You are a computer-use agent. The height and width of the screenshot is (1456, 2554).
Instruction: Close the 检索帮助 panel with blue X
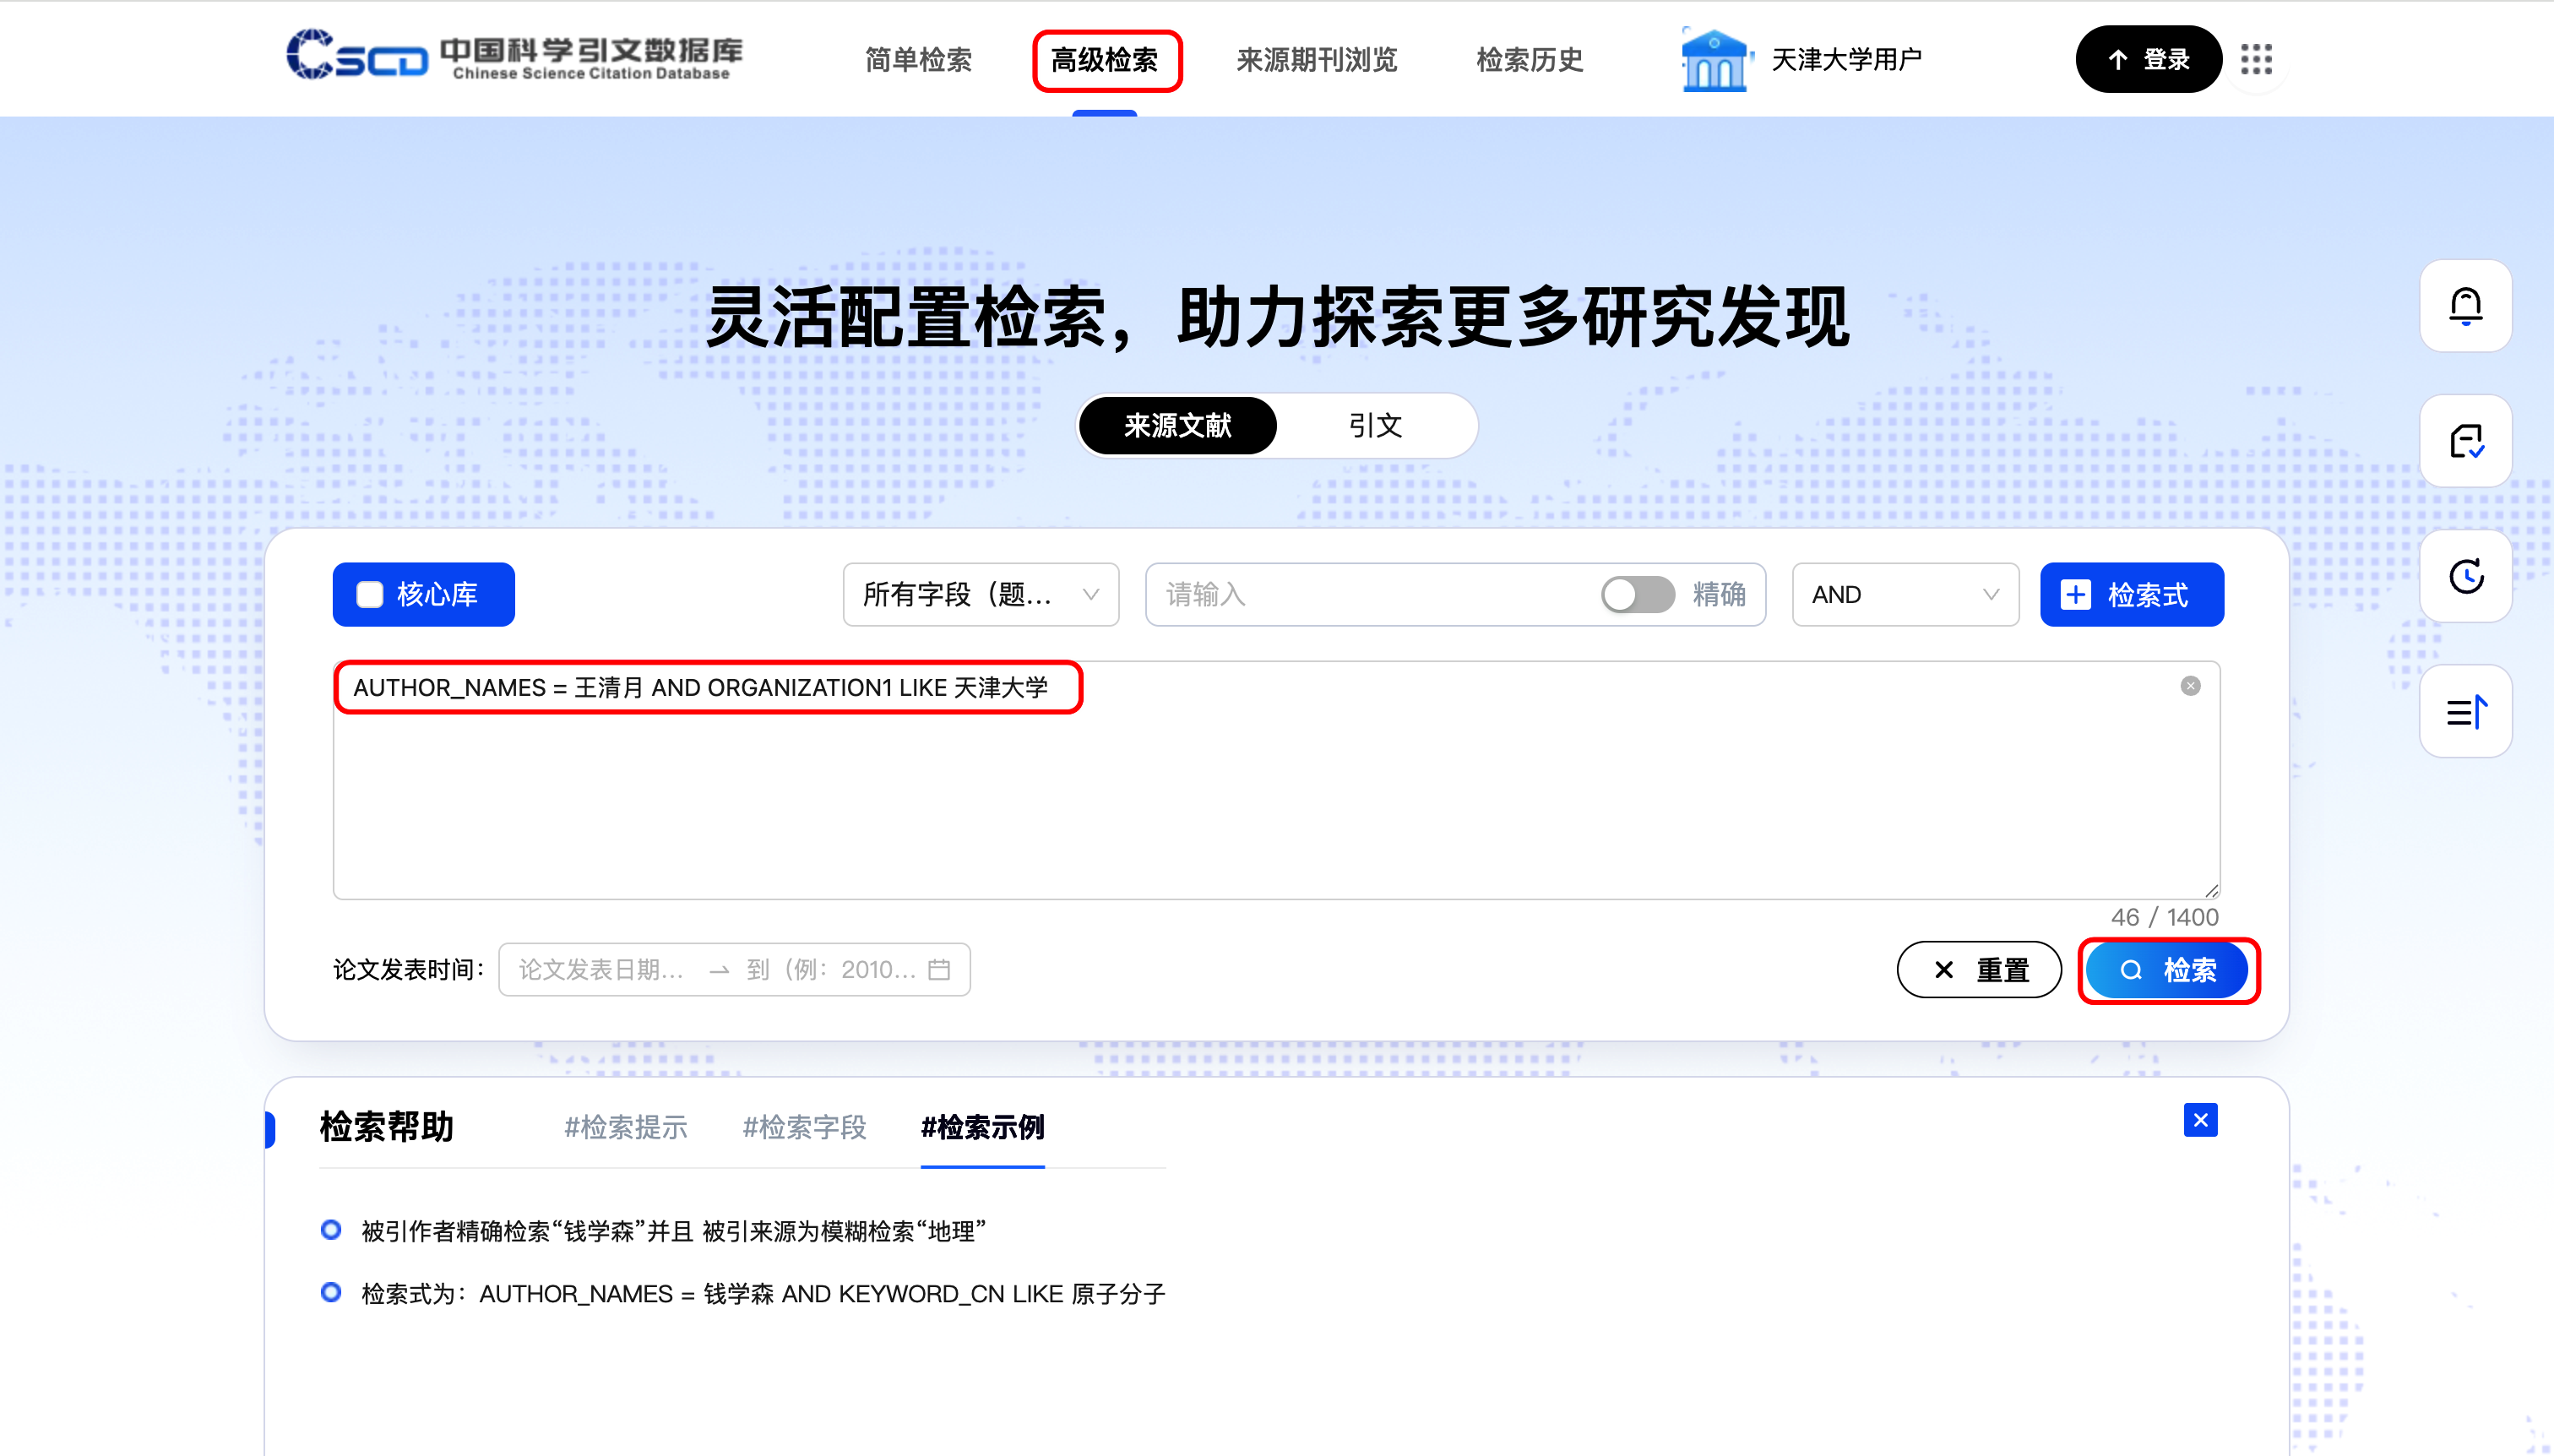click(2200, 1120)
